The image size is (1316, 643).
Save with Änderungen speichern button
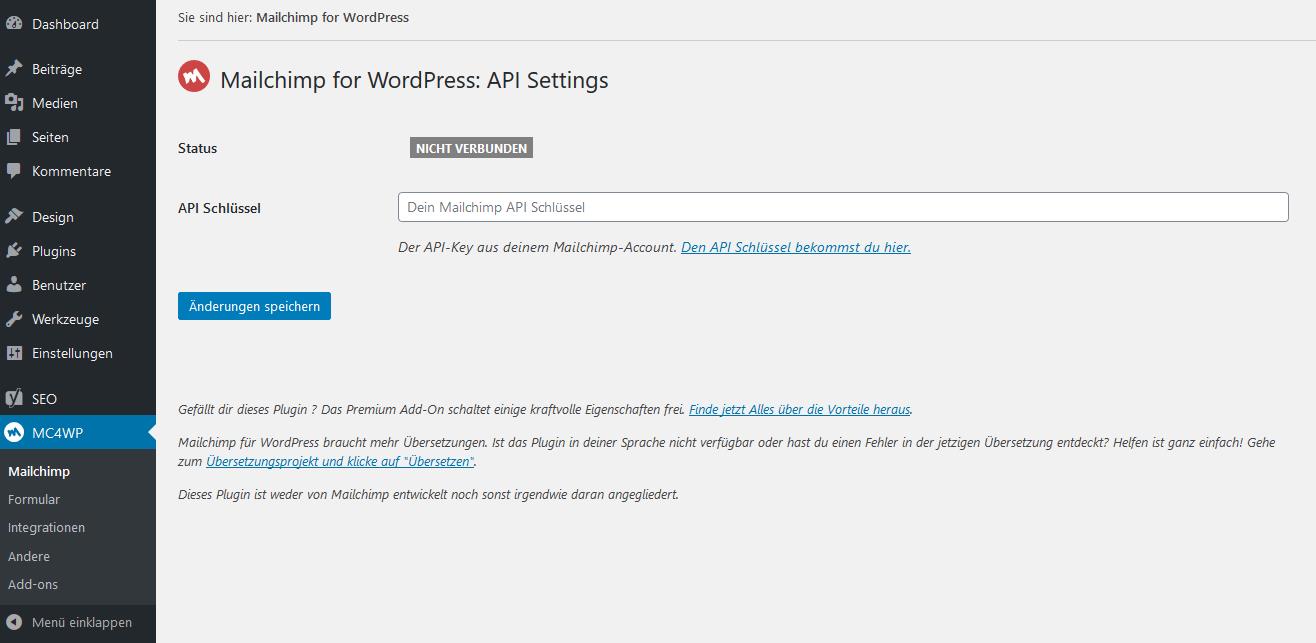254,306
